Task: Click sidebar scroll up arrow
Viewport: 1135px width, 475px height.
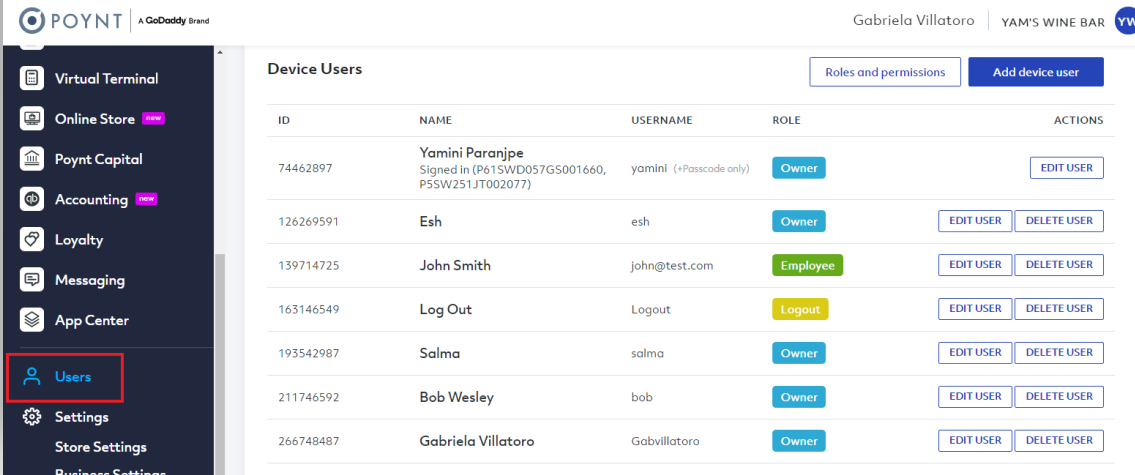Action: tap(220, 52)
